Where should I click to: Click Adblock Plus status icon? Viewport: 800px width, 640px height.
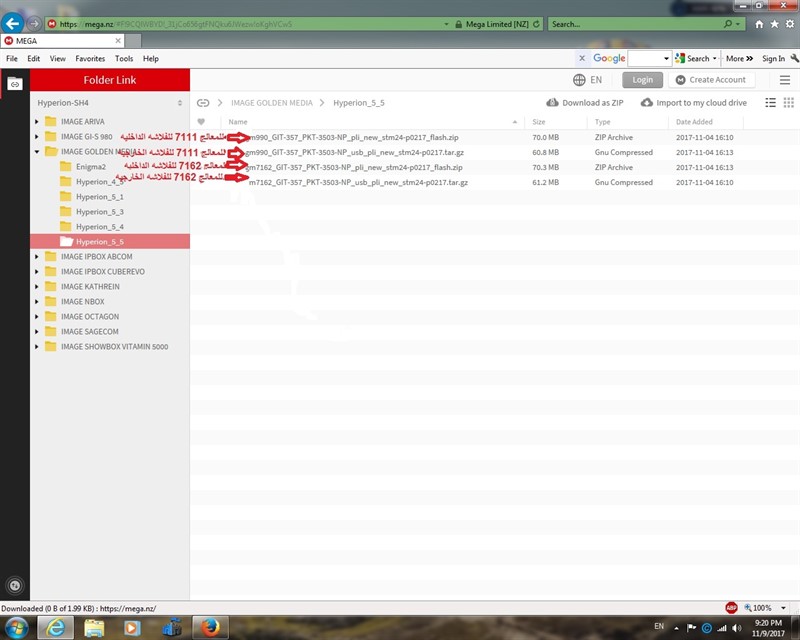[x=731, y=608]
